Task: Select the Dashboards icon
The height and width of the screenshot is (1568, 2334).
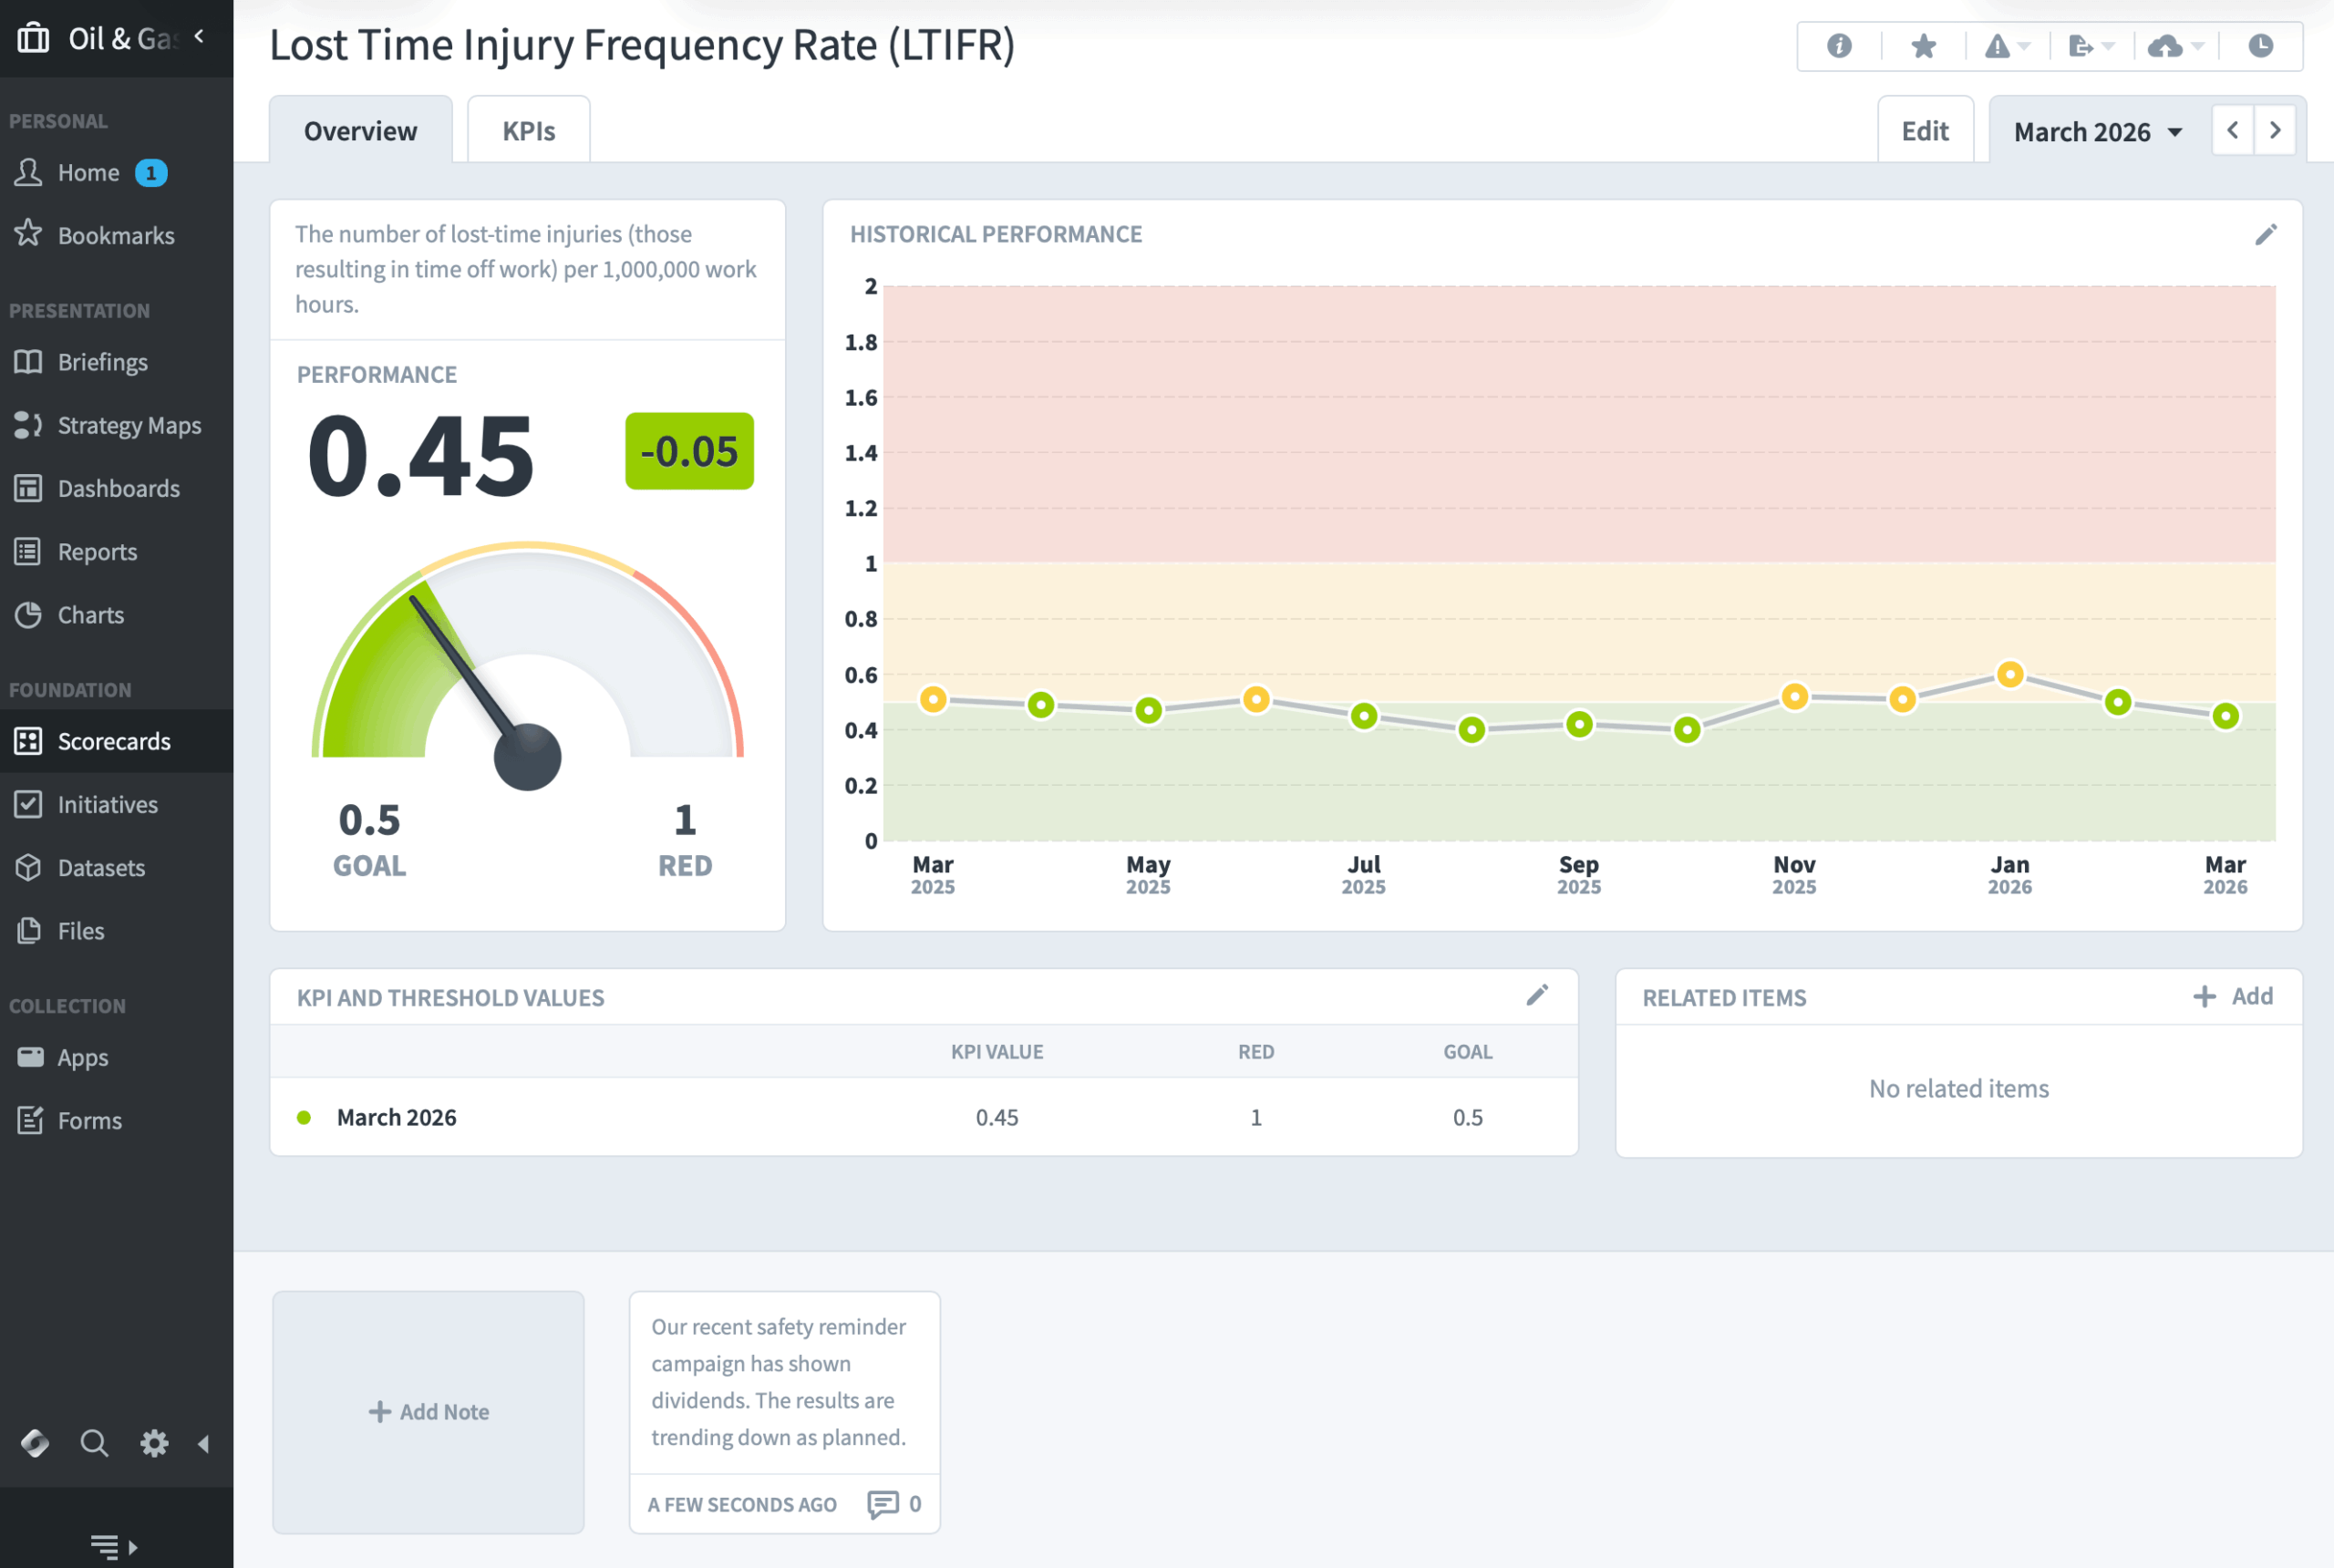Action: click(x=30, y=488)
